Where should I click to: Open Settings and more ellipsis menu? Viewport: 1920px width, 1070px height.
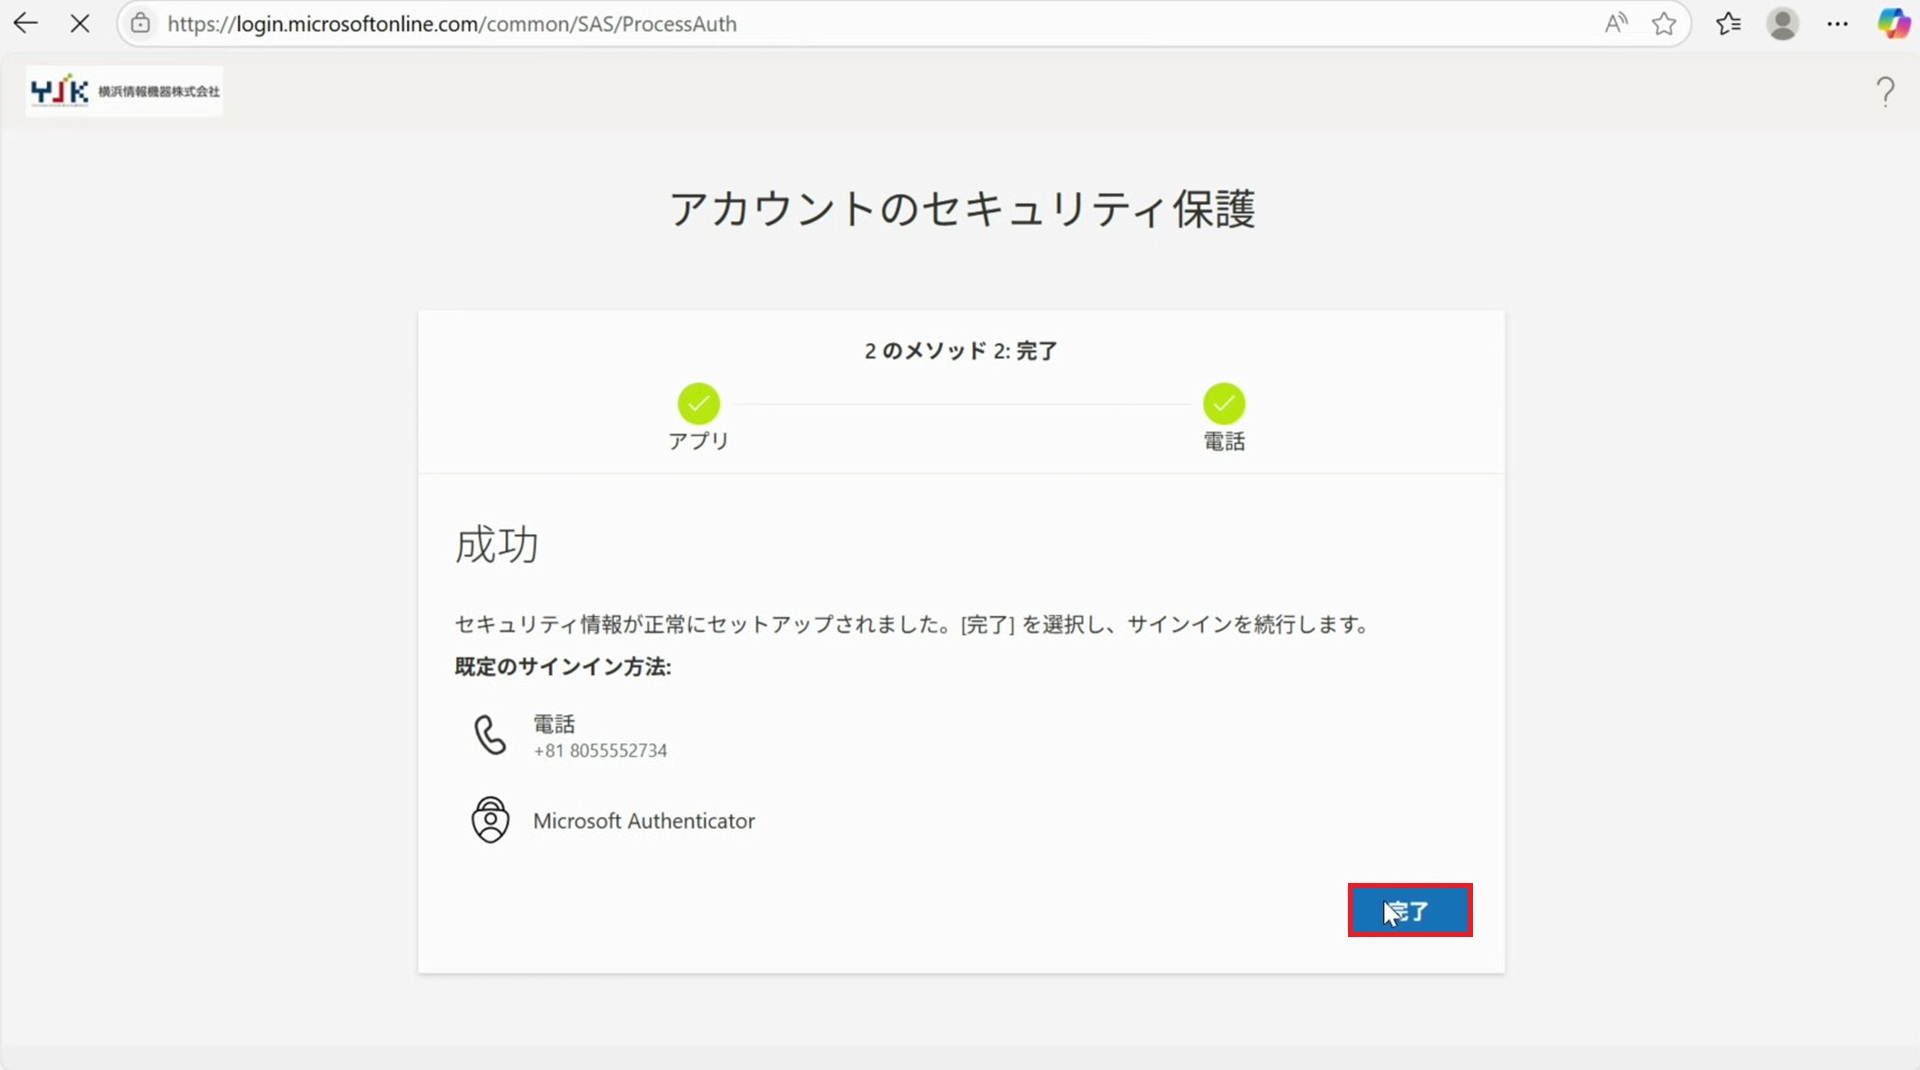1837,24
